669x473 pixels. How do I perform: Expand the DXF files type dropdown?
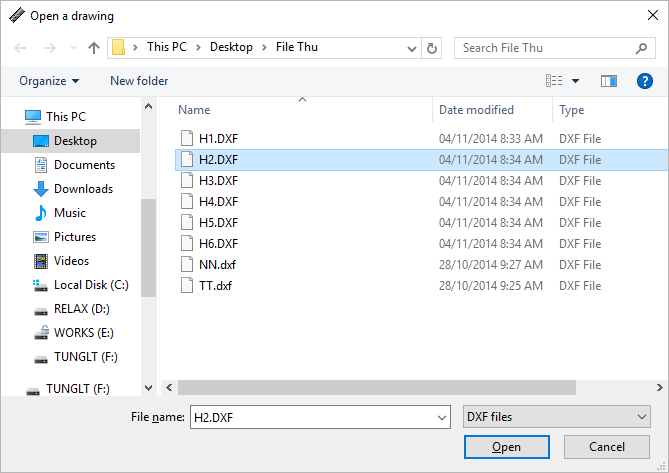[x=557, y=416]
